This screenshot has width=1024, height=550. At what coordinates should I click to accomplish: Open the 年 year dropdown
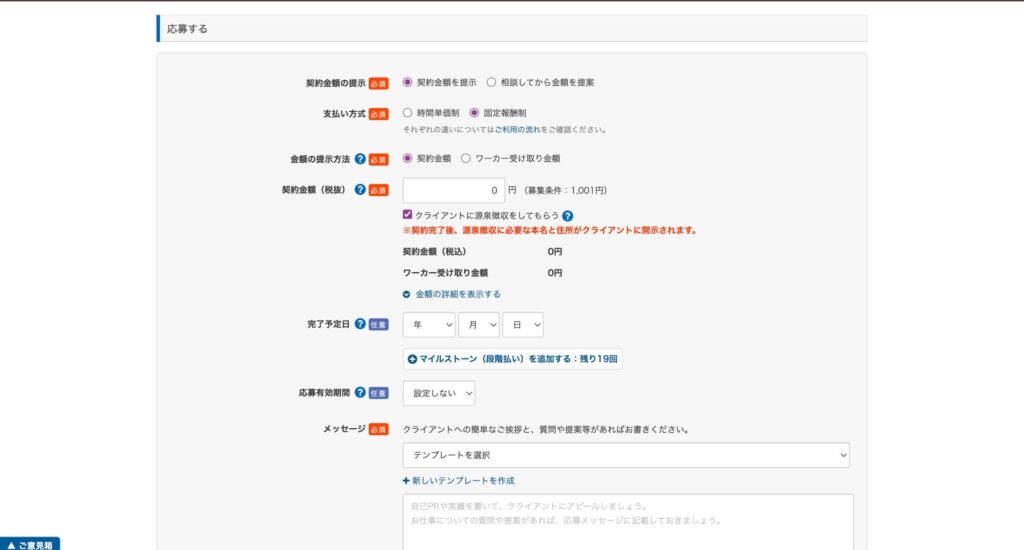click(x=428, y=325)
